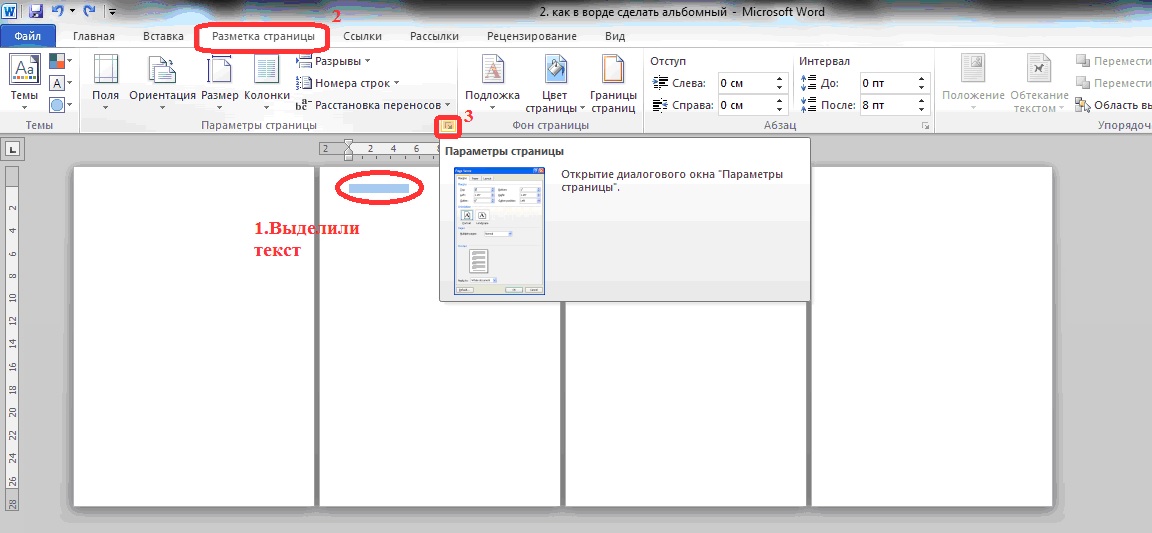
Task: Switch to the Главная tab
Action: (x=93, y=36)
